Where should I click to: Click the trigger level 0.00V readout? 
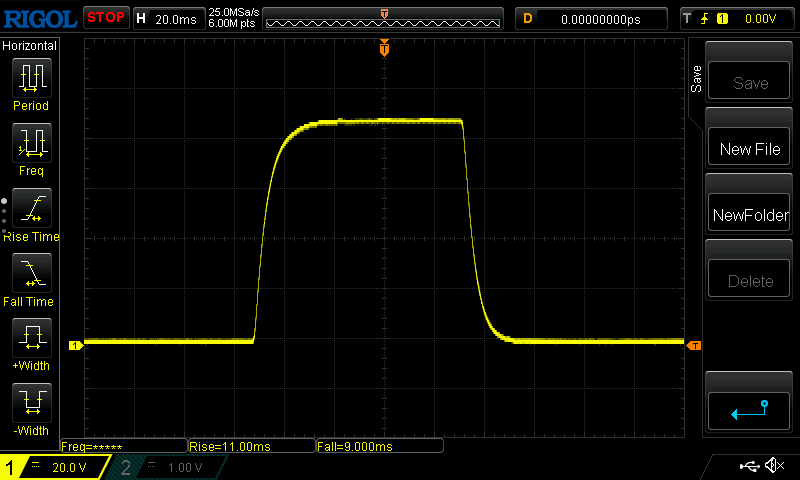point(760,19)
